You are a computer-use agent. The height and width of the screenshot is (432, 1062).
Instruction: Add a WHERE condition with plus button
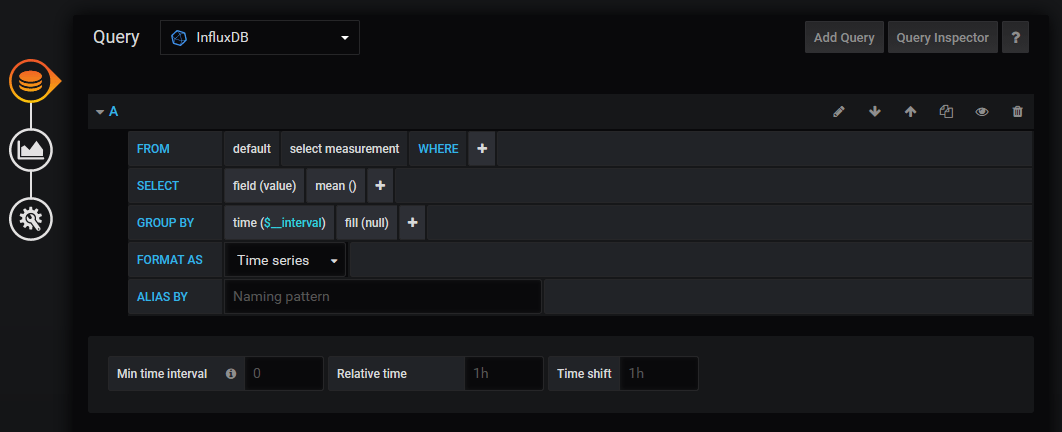[x=481, y=149]
